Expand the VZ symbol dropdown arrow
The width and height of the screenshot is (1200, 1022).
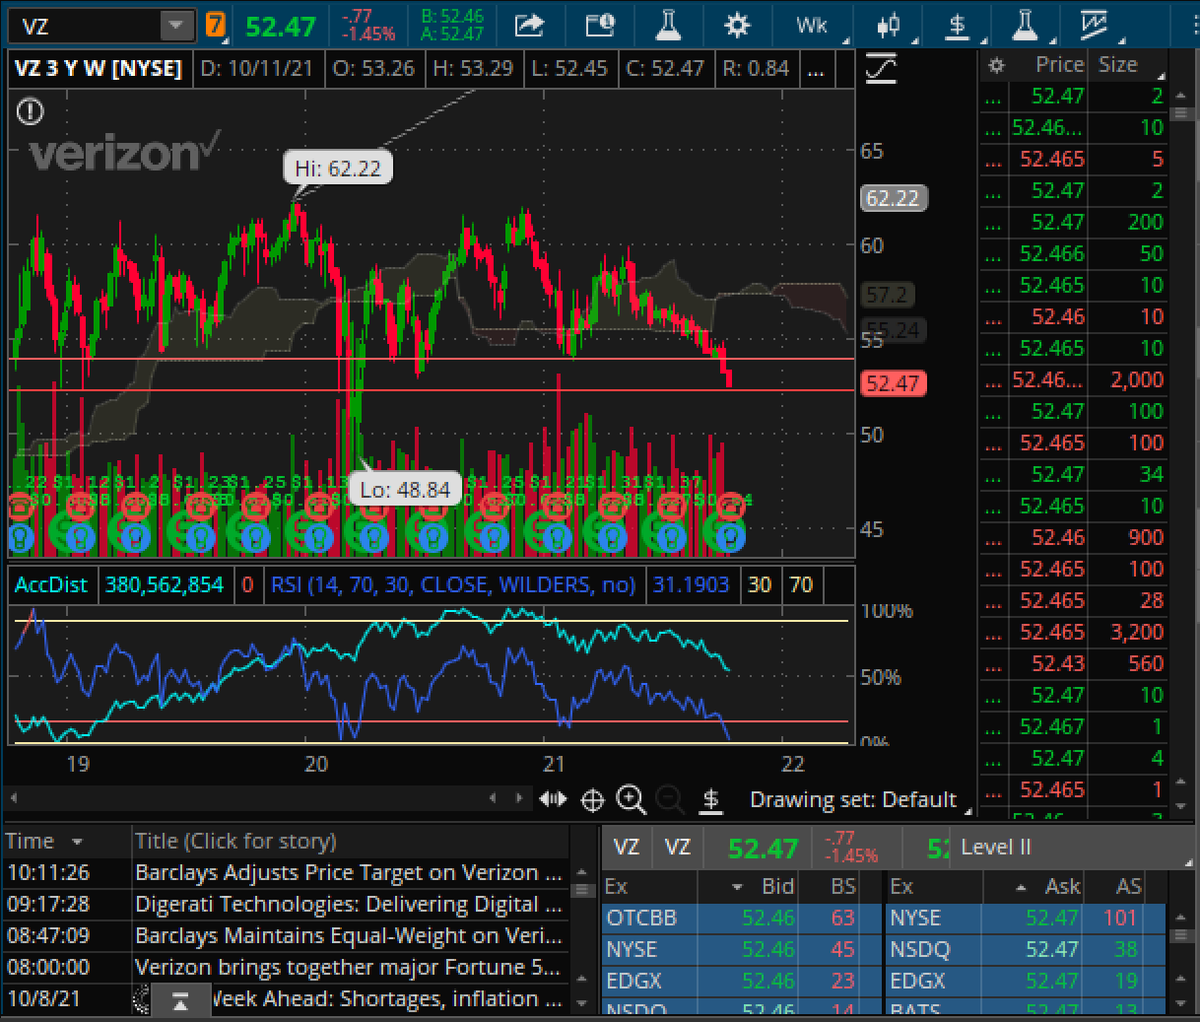click(x=177, y=25)
